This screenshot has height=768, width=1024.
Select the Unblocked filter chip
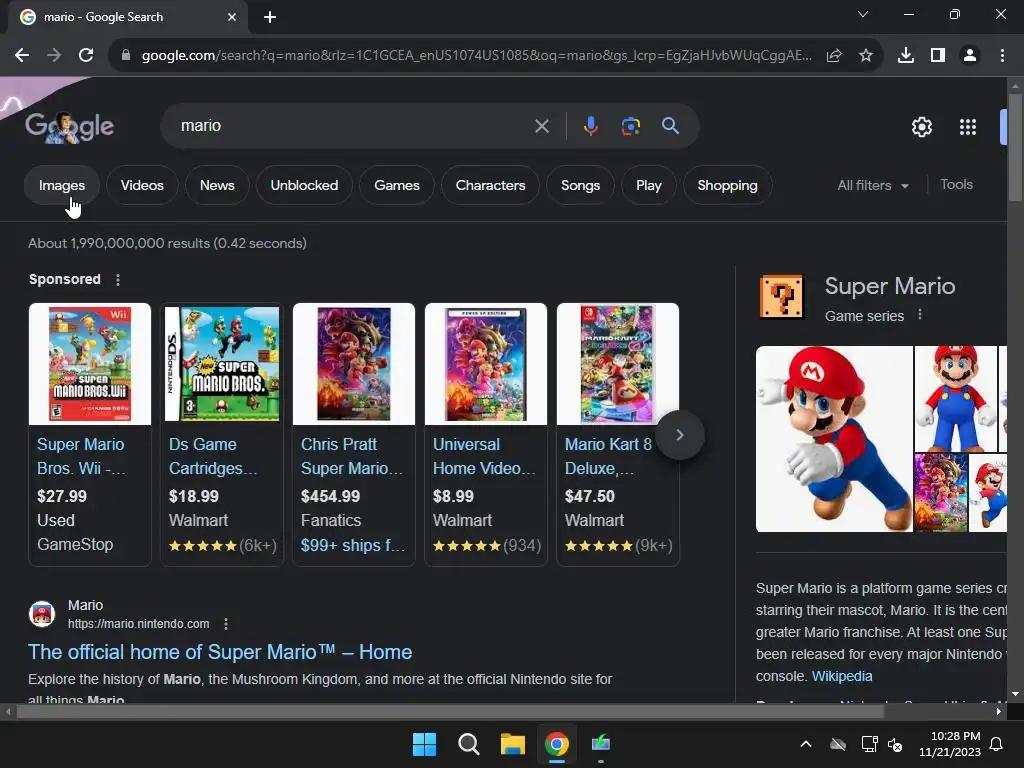[x=304, y=185]
